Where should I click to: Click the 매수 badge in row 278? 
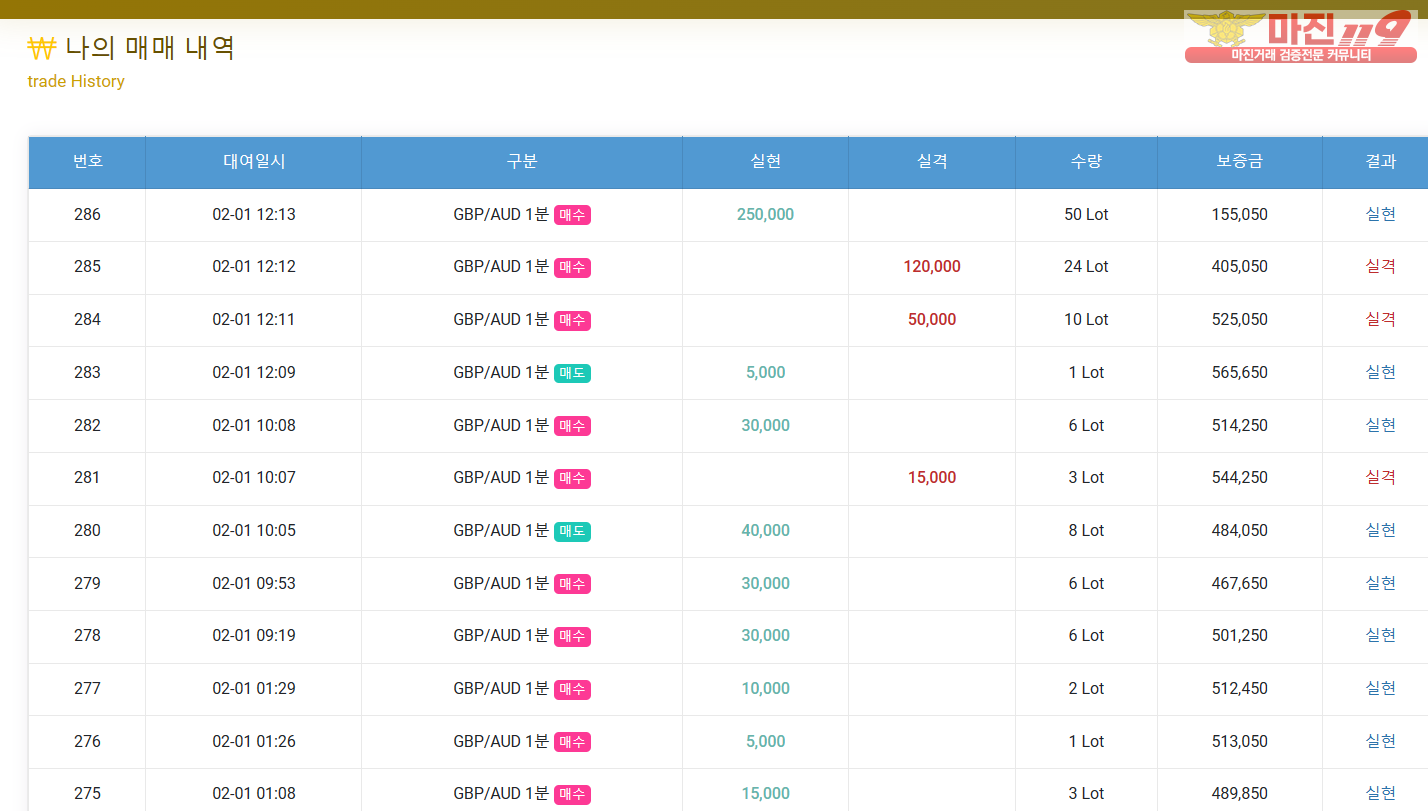572,636
